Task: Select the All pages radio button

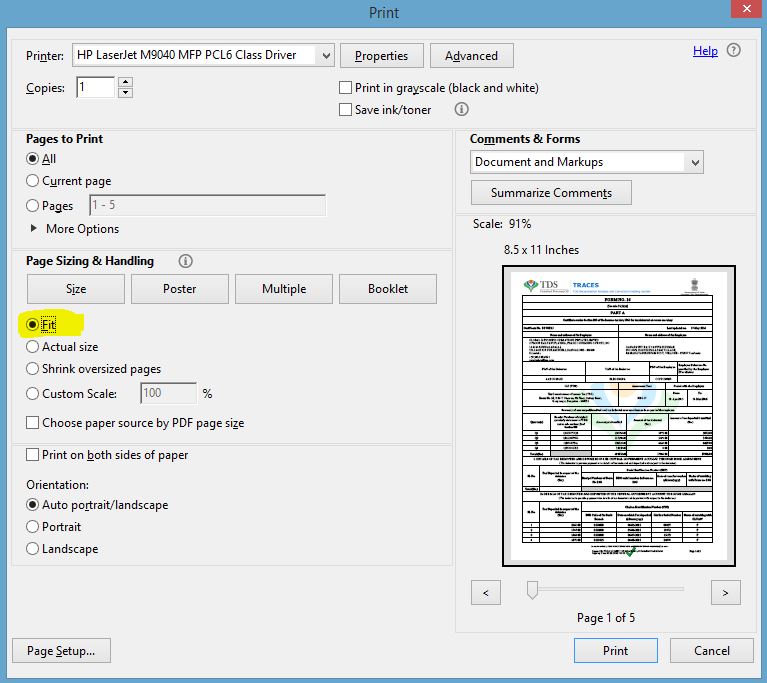Action: click(x=32, y=159)
